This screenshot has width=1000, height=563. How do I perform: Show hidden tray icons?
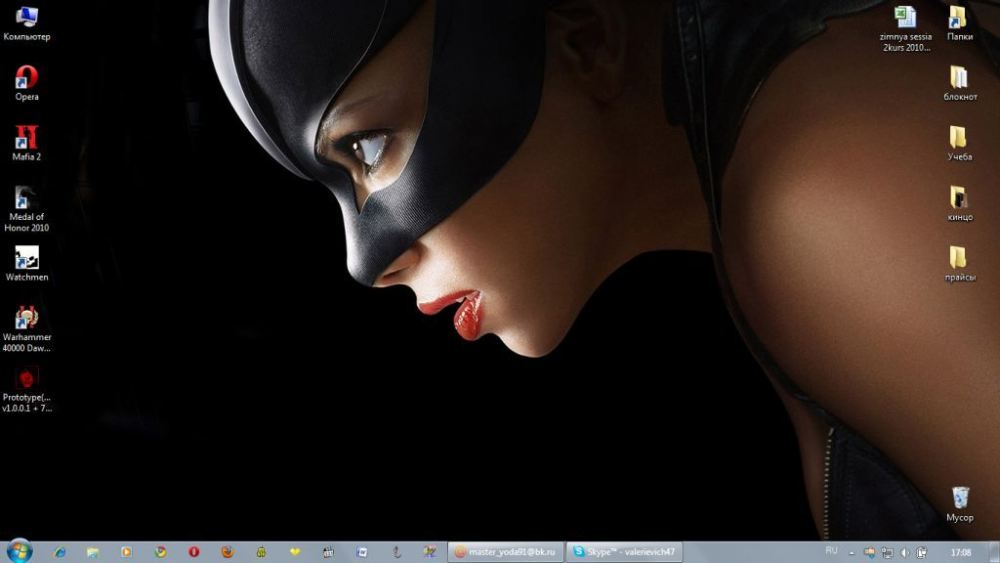(x=853, y=552)
